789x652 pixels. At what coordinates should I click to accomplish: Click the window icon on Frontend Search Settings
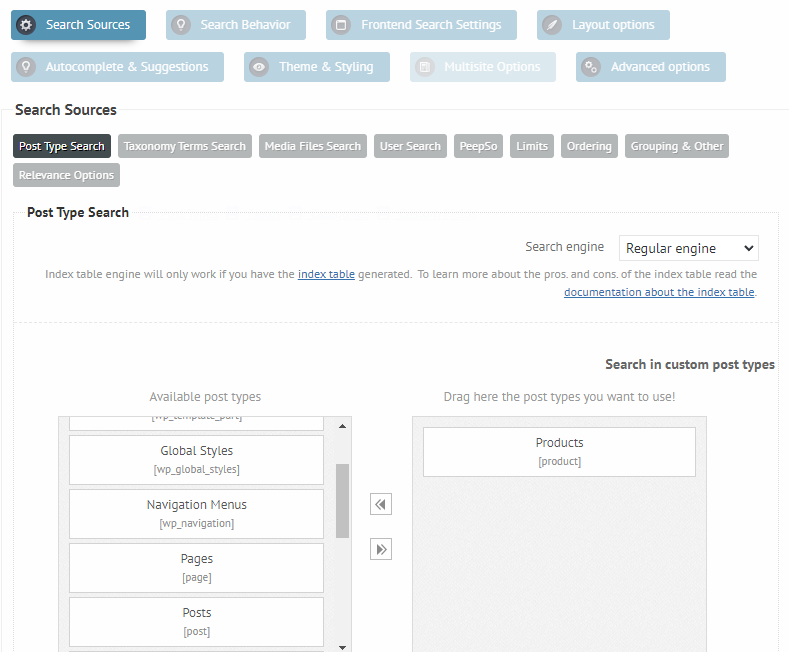click(x=342, y=25)
